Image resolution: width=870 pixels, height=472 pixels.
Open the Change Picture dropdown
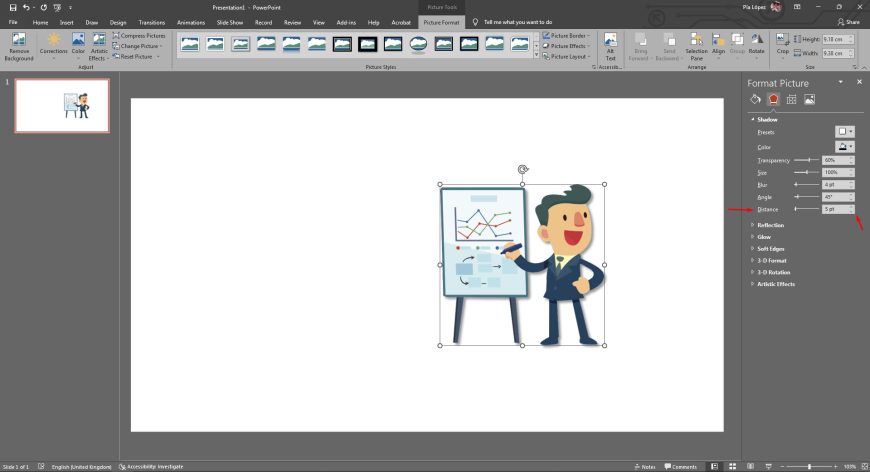138,46
